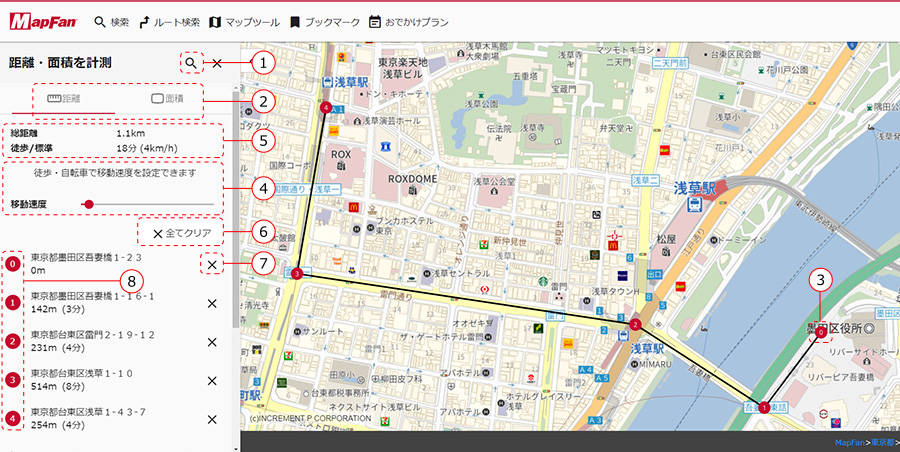
Task: Delete point 浅草1-10 with its X
Action: click(212, 380)
